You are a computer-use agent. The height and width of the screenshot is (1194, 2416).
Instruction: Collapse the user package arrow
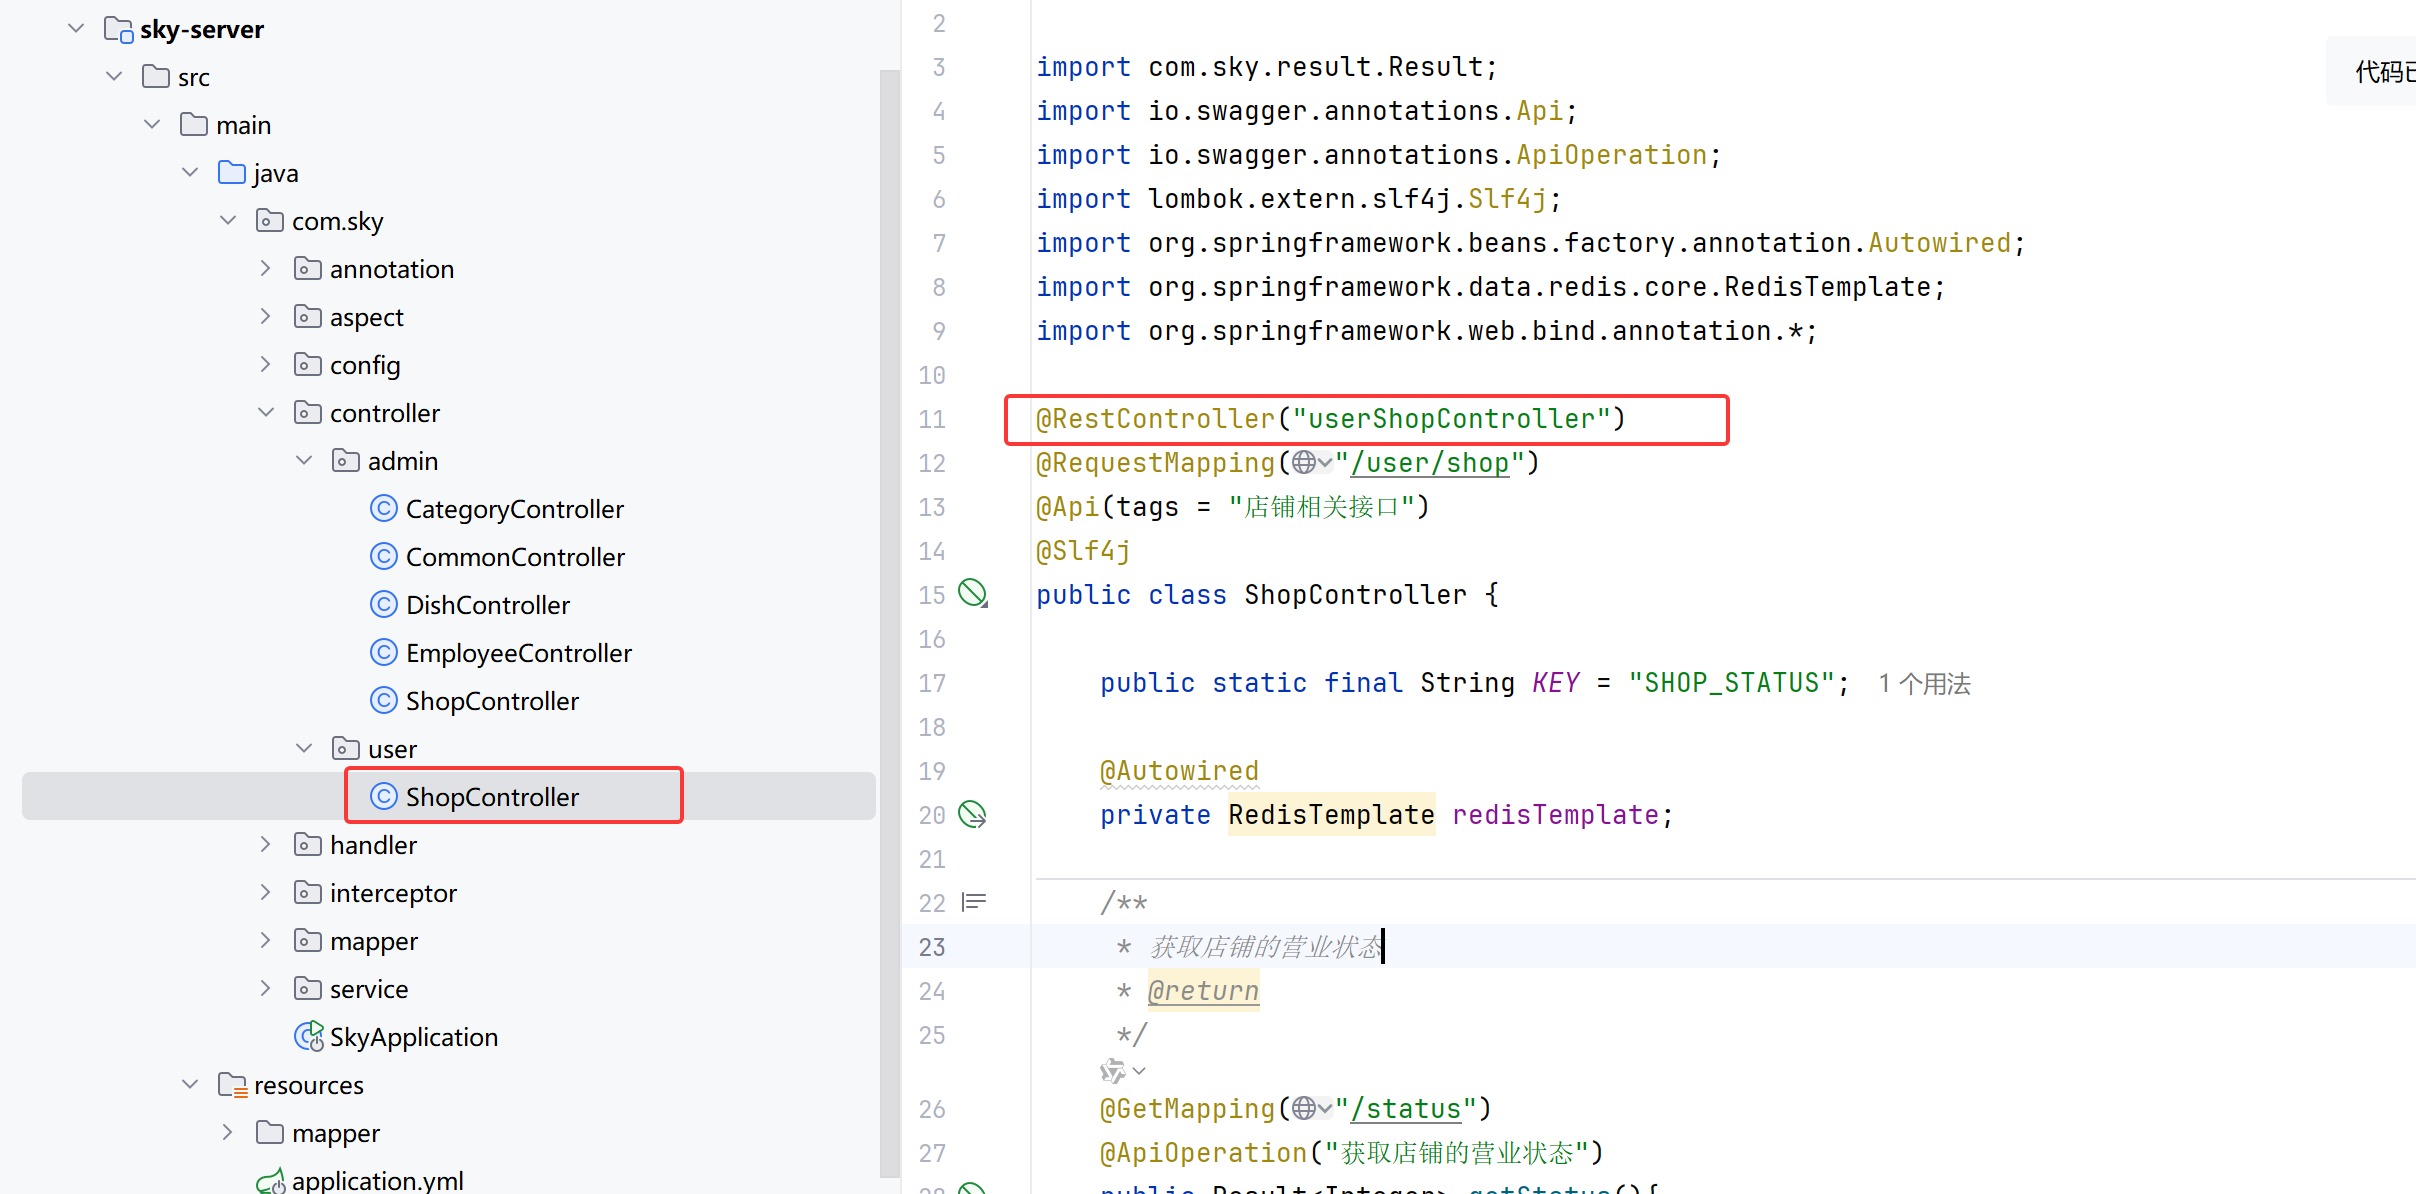pos(304,749)
